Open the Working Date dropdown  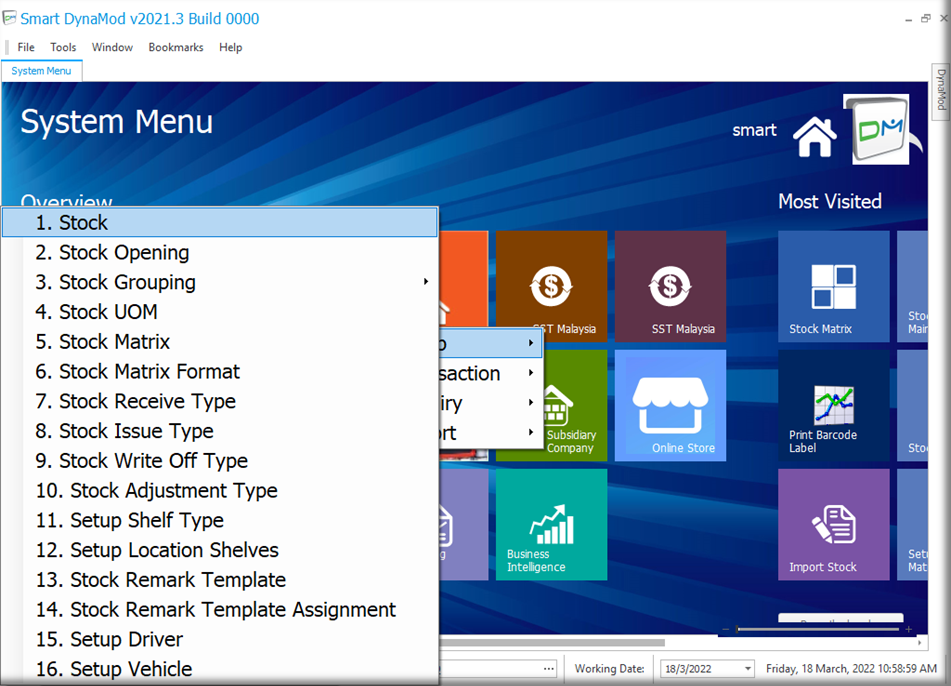click(x=747, y=668)
